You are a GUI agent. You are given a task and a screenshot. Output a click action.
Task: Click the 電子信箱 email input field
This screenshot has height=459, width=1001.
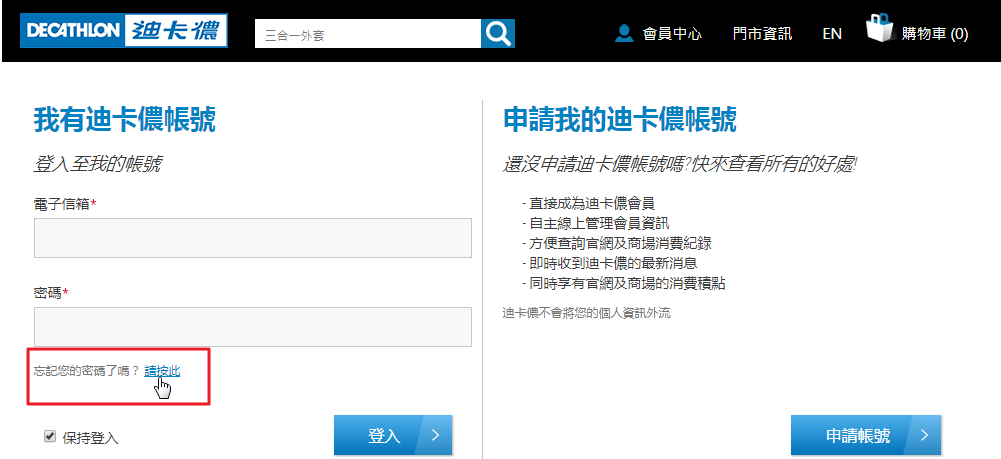253,238
